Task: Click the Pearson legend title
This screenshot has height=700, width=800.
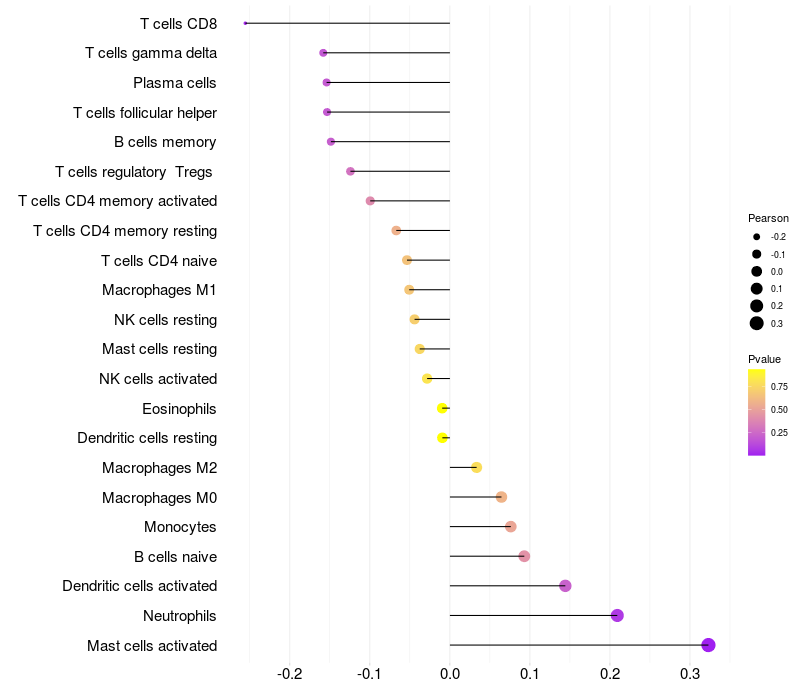Action: click(x=768, y=218)
